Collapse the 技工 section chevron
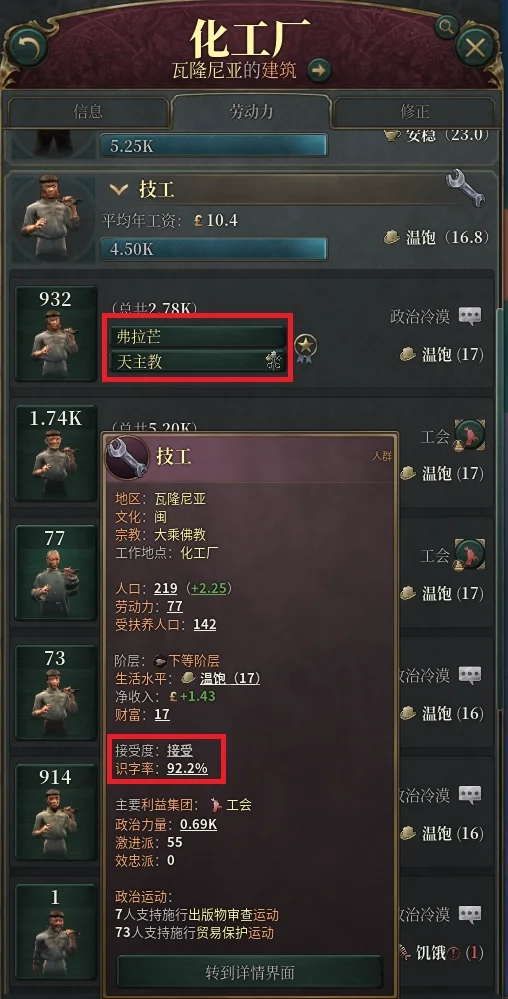Viewport: 508px width, 999px height. click(119, 189)
